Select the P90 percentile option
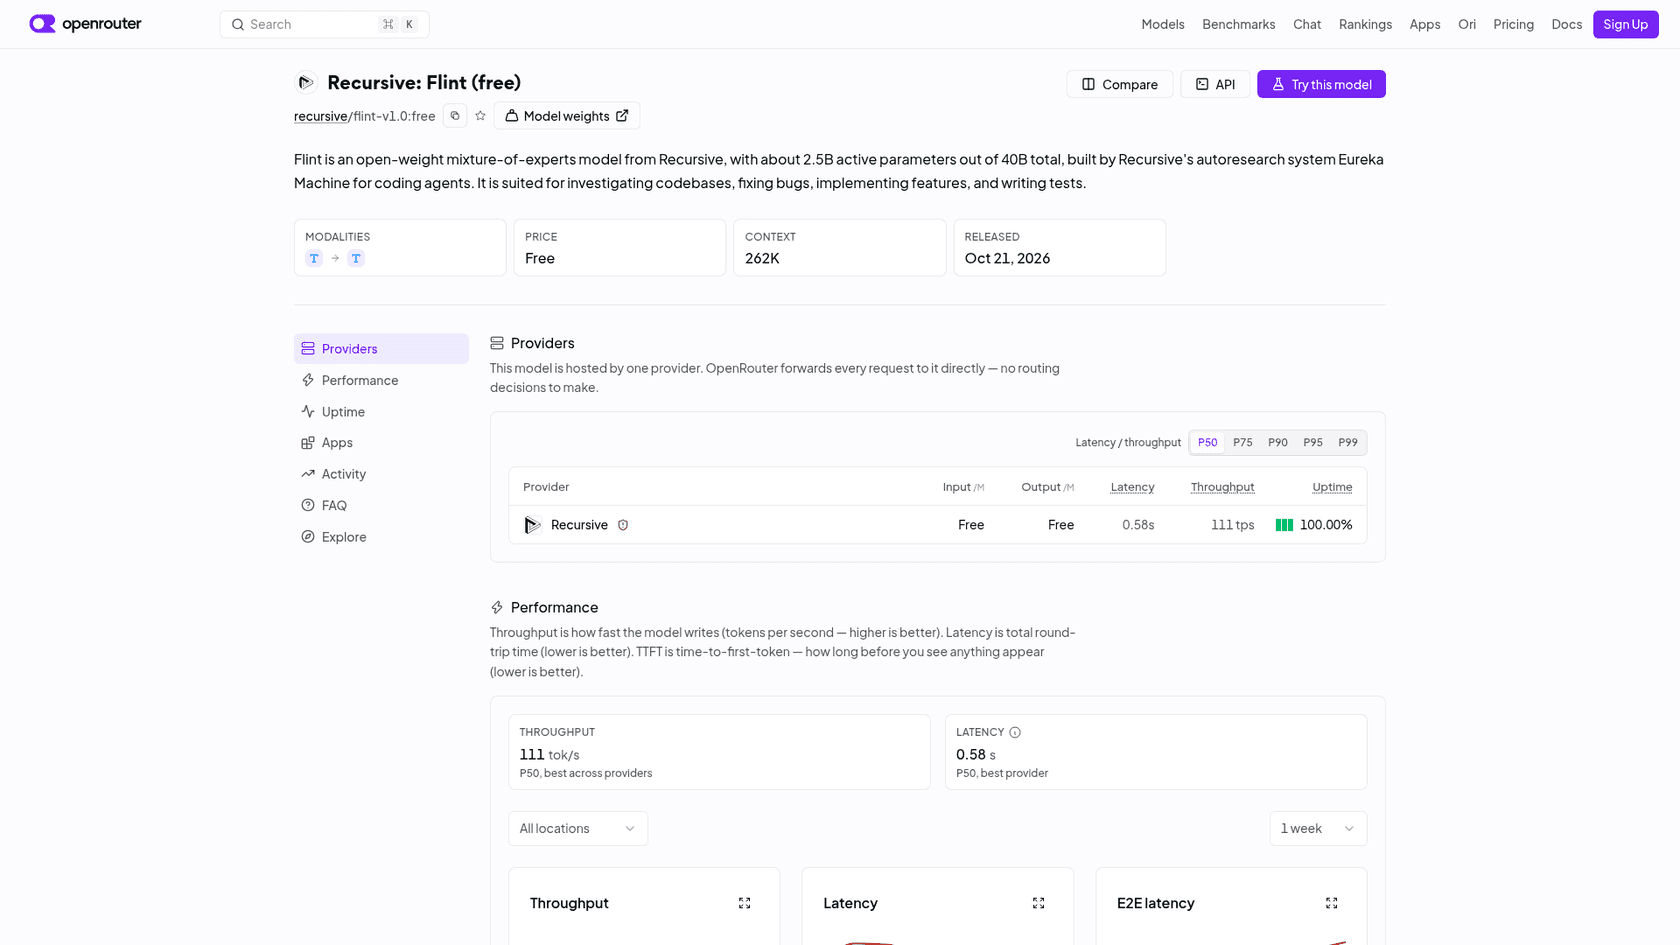This screenshot has height=945, width=1680. pyautogui.click(x=1278, y=442)
